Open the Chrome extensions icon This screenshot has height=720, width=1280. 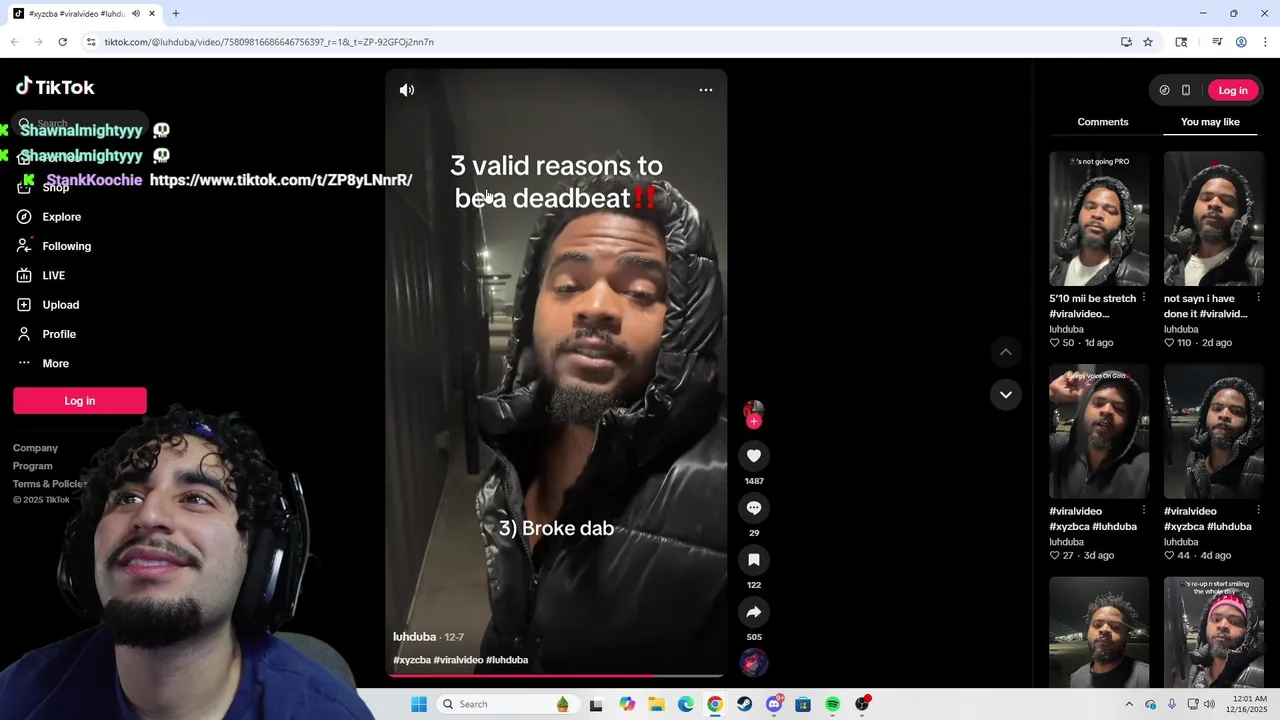[x=1181, y=42]
